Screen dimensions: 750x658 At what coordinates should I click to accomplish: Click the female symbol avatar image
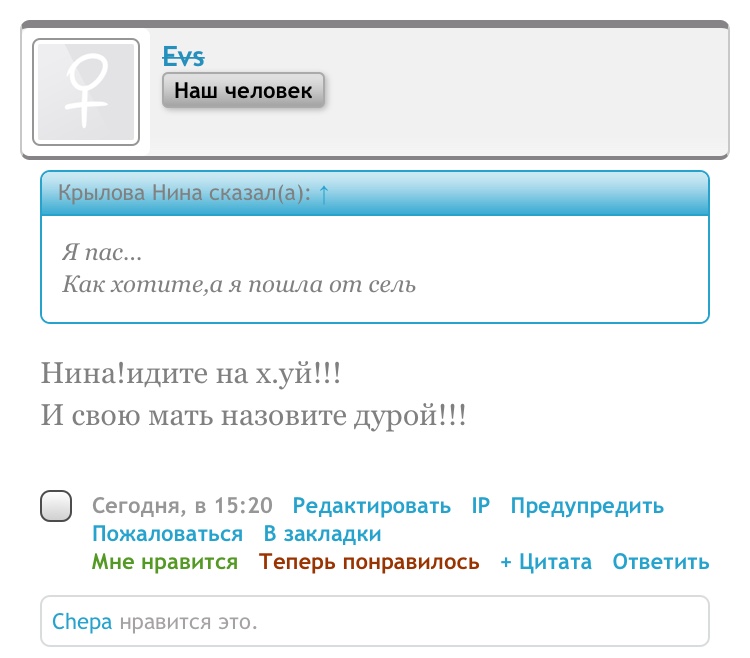coord(86,92)
